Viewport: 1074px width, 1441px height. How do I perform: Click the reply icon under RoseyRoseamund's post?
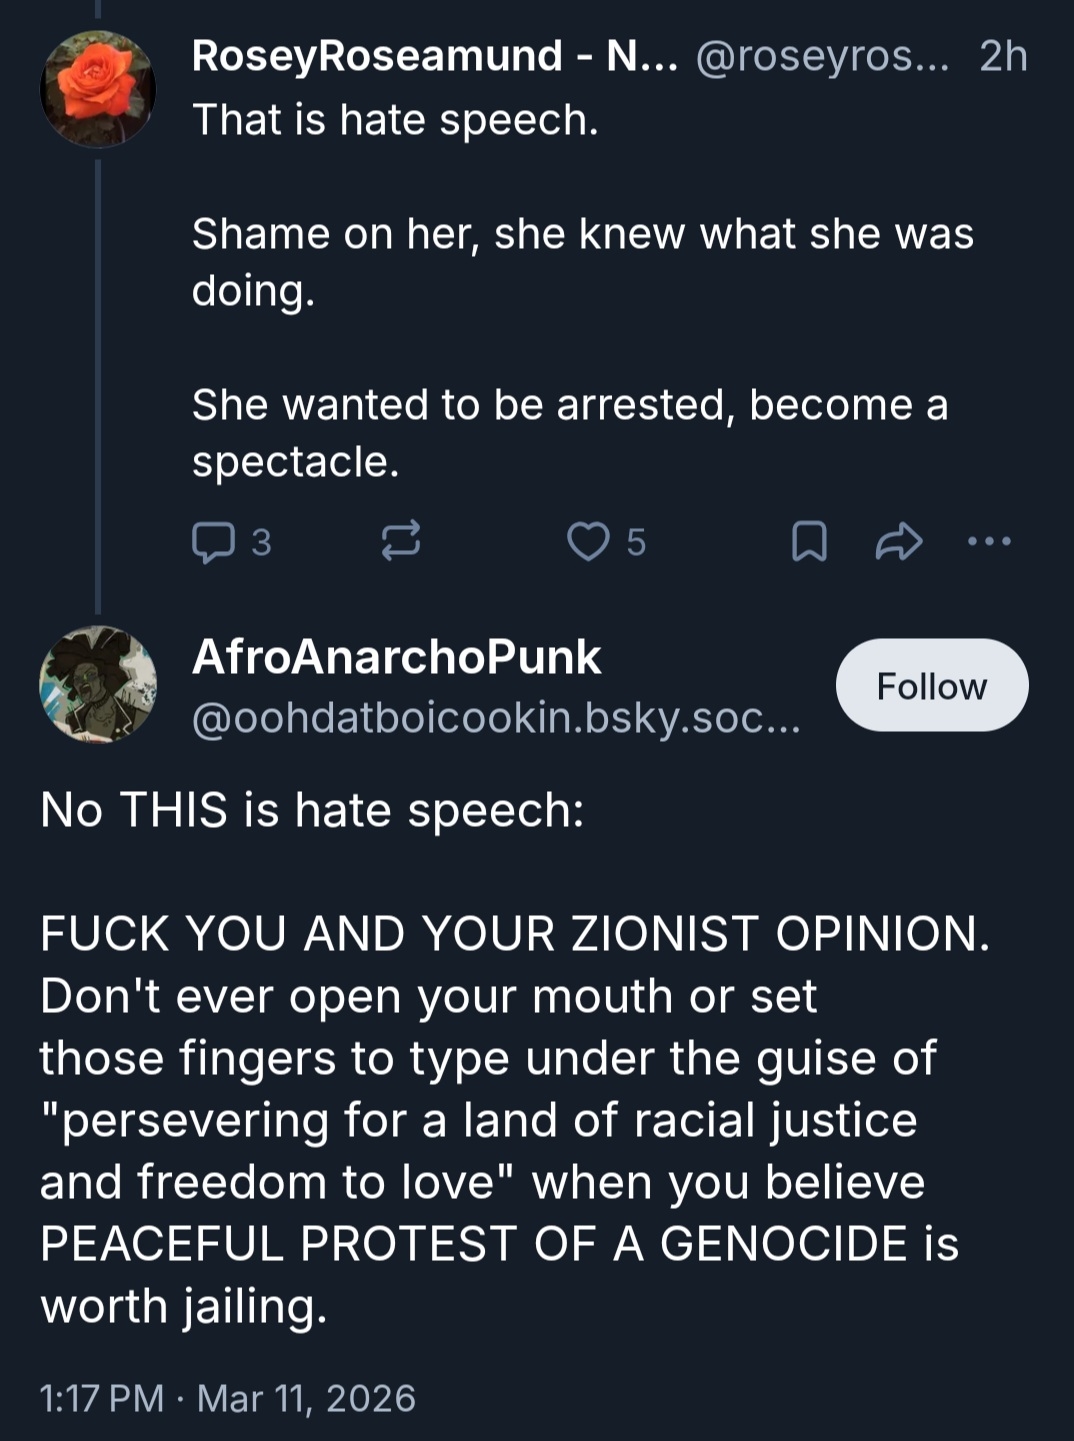click(212, 542)
